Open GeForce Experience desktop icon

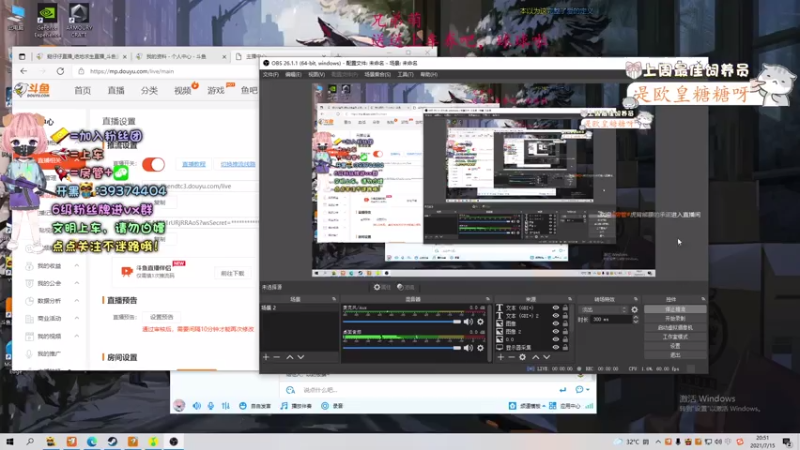coord(47,20)
